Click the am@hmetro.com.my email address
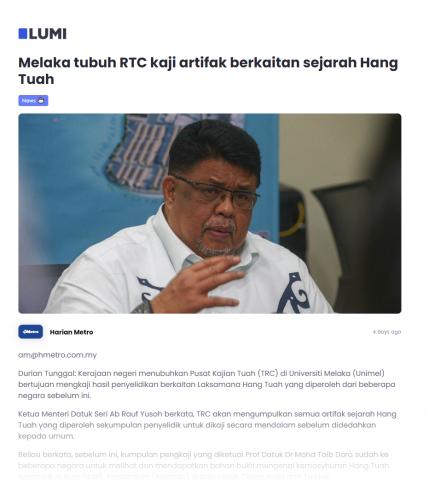Image resolution: width=429 pixels, height=500 pixels. point(57,355)
